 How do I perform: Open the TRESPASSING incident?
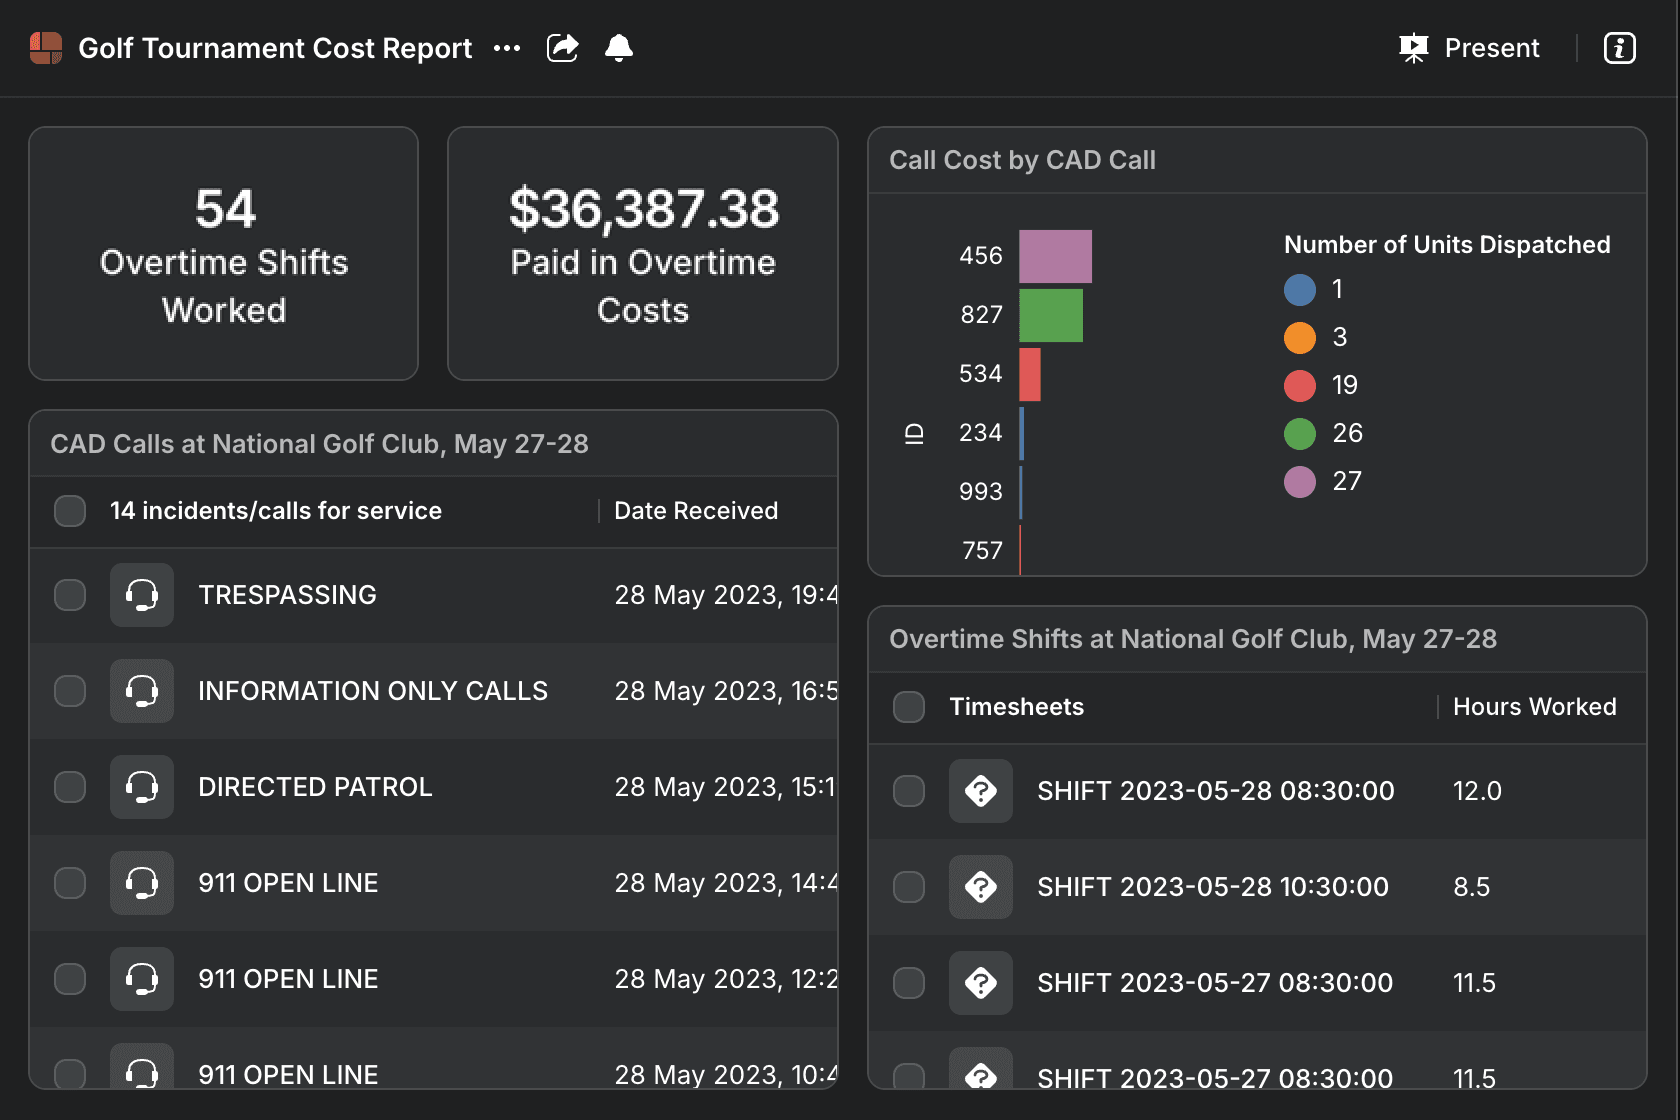[287, 595]
